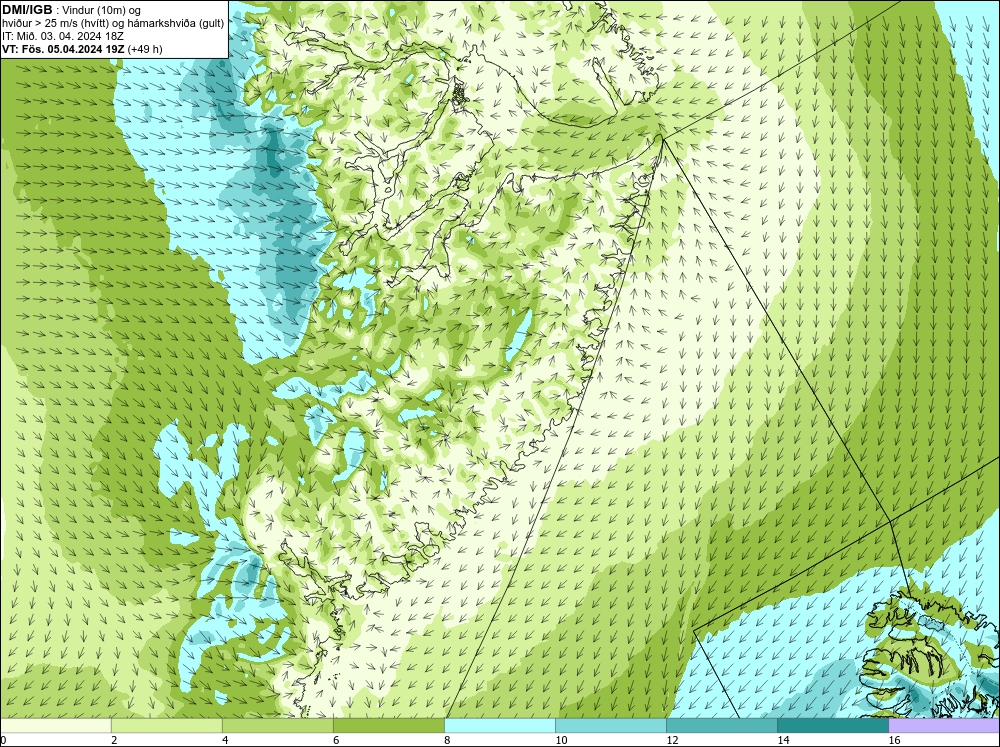Viewport: 1000px width, 747px height.
Task: Click the 8–10 m/s light cyan legend segment
Action: pos(500,726)
